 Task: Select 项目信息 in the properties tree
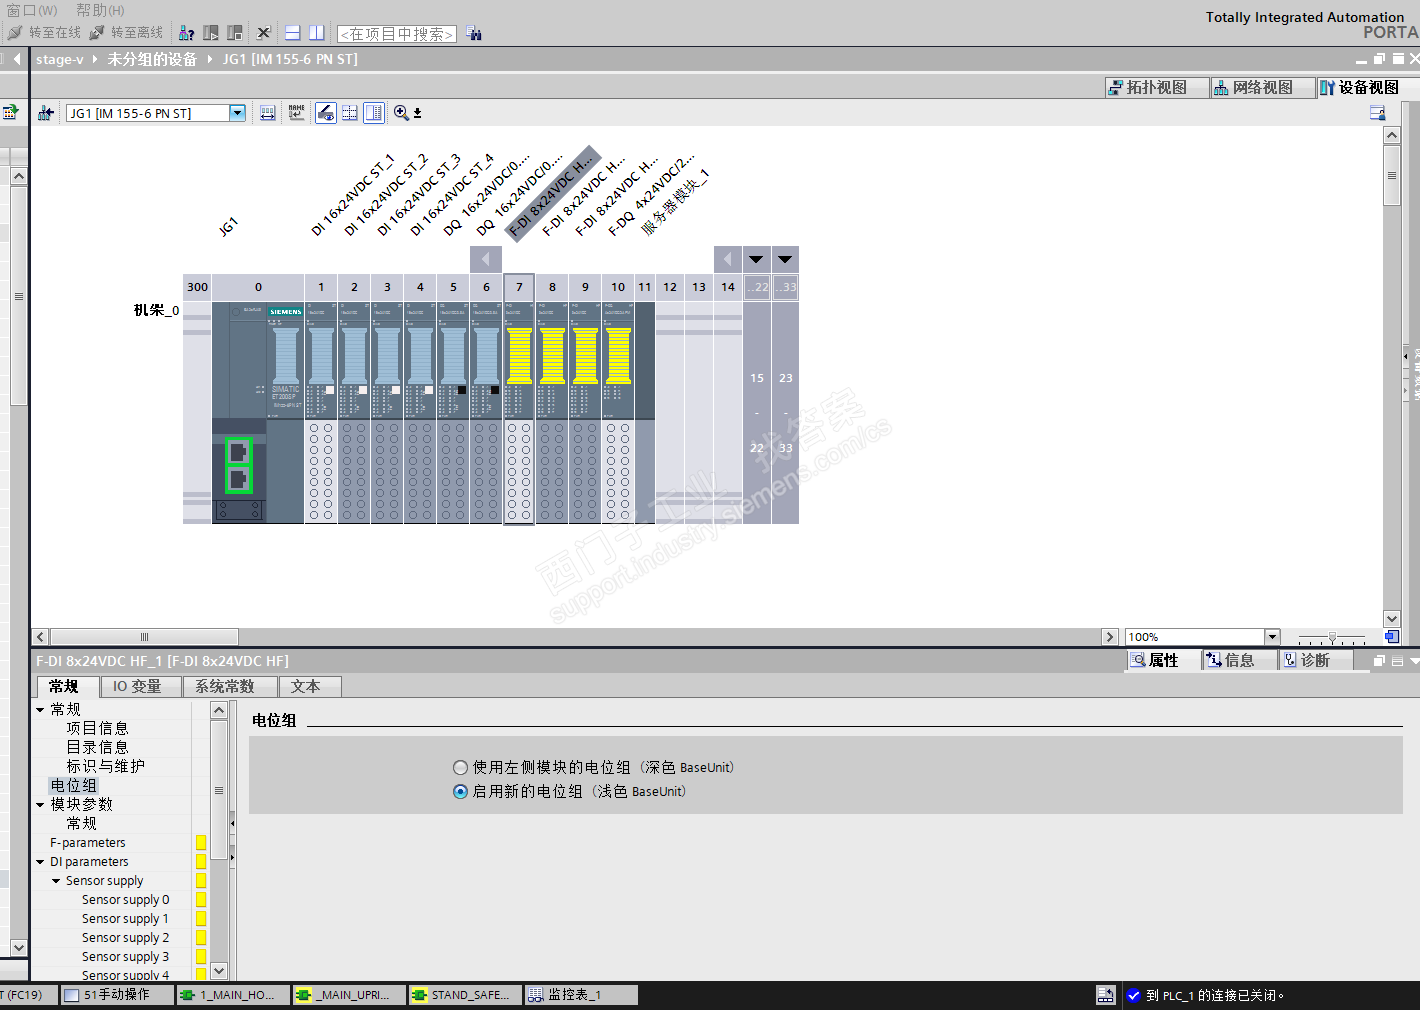point(98,729)
